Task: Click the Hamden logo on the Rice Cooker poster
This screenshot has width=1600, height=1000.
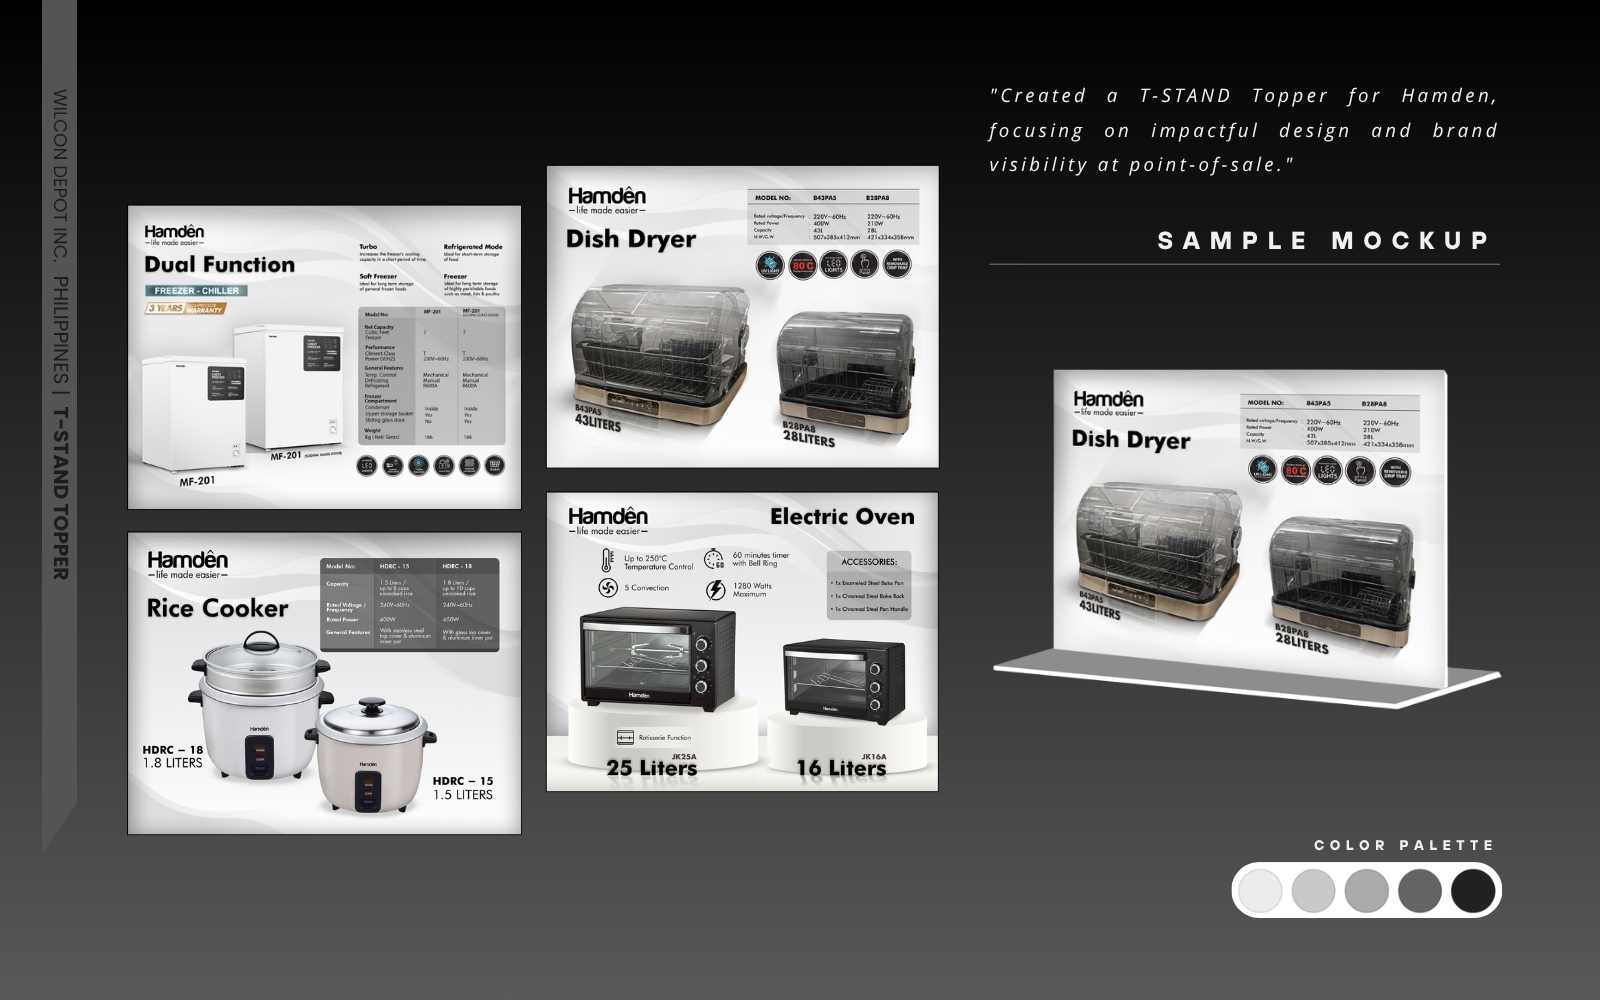Action: (187, 564)
